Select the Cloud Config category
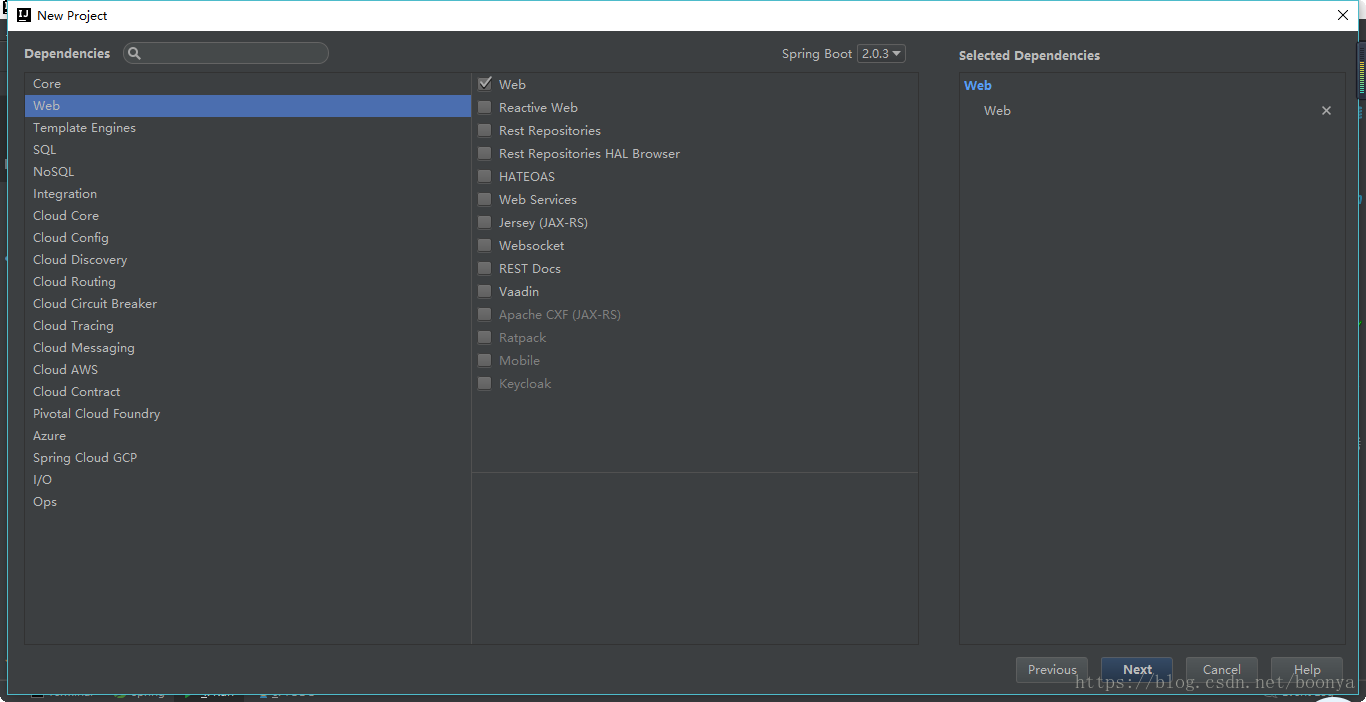Image resolution: width=1366 pixels, height=702 pixels. [x=248, y=238]
